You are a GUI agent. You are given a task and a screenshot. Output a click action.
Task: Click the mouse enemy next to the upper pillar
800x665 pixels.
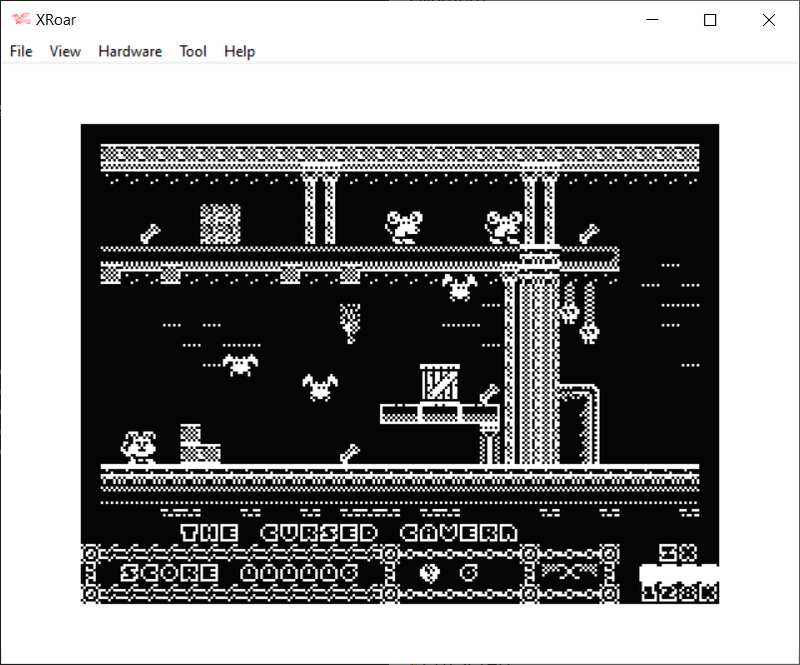click(505, 226)
